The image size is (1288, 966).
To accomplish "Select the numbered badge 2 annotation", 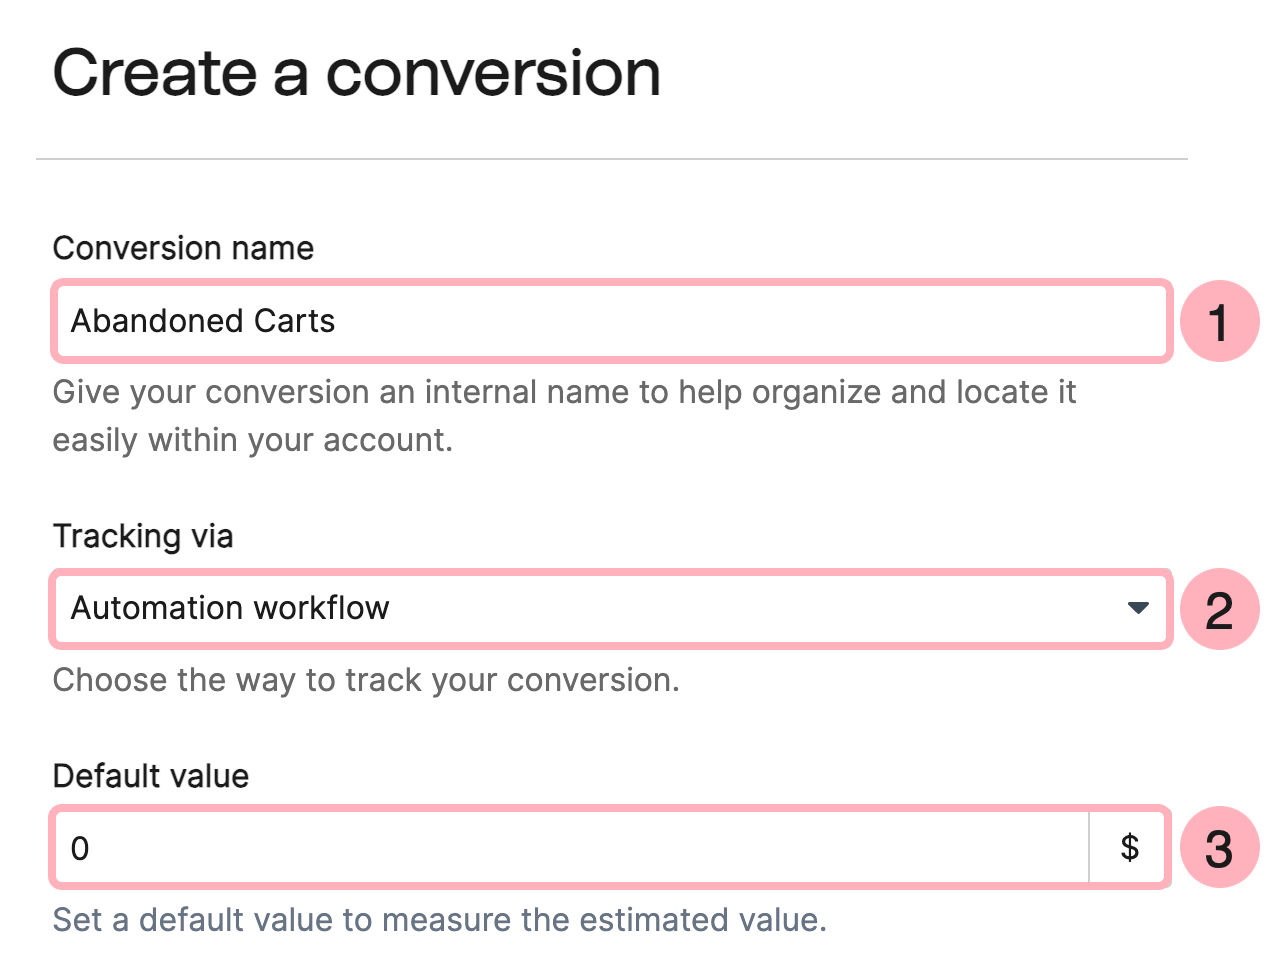I will click(x=1219, y=609).
